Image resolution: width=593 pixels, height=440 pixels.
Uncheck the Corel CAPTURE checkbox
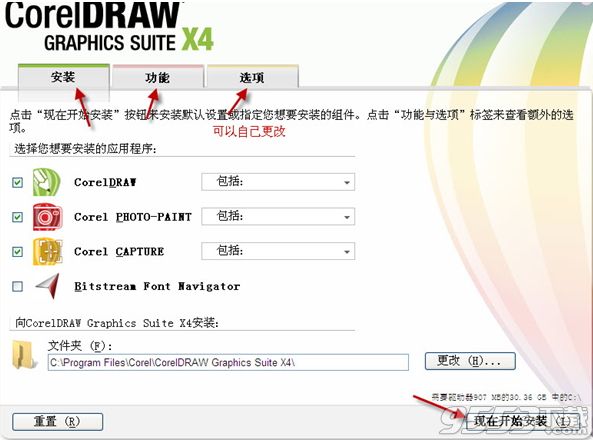click(17, 252)
